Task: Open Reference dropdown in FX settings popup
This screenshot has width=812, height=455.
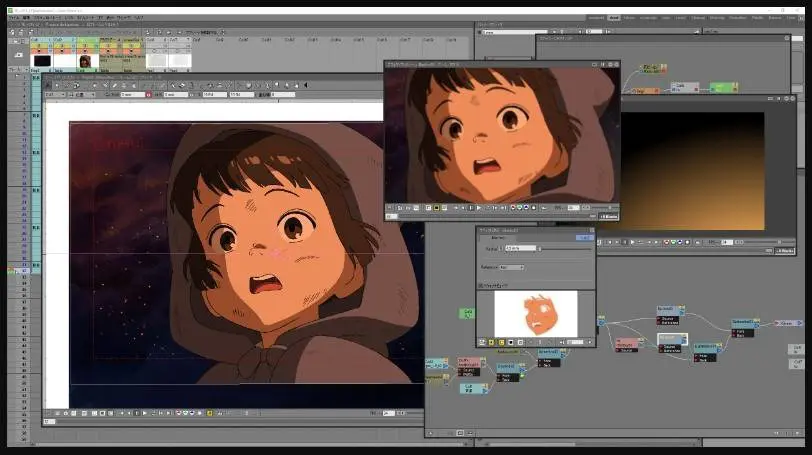Action: pyautogui.click(x=512, y=267)
